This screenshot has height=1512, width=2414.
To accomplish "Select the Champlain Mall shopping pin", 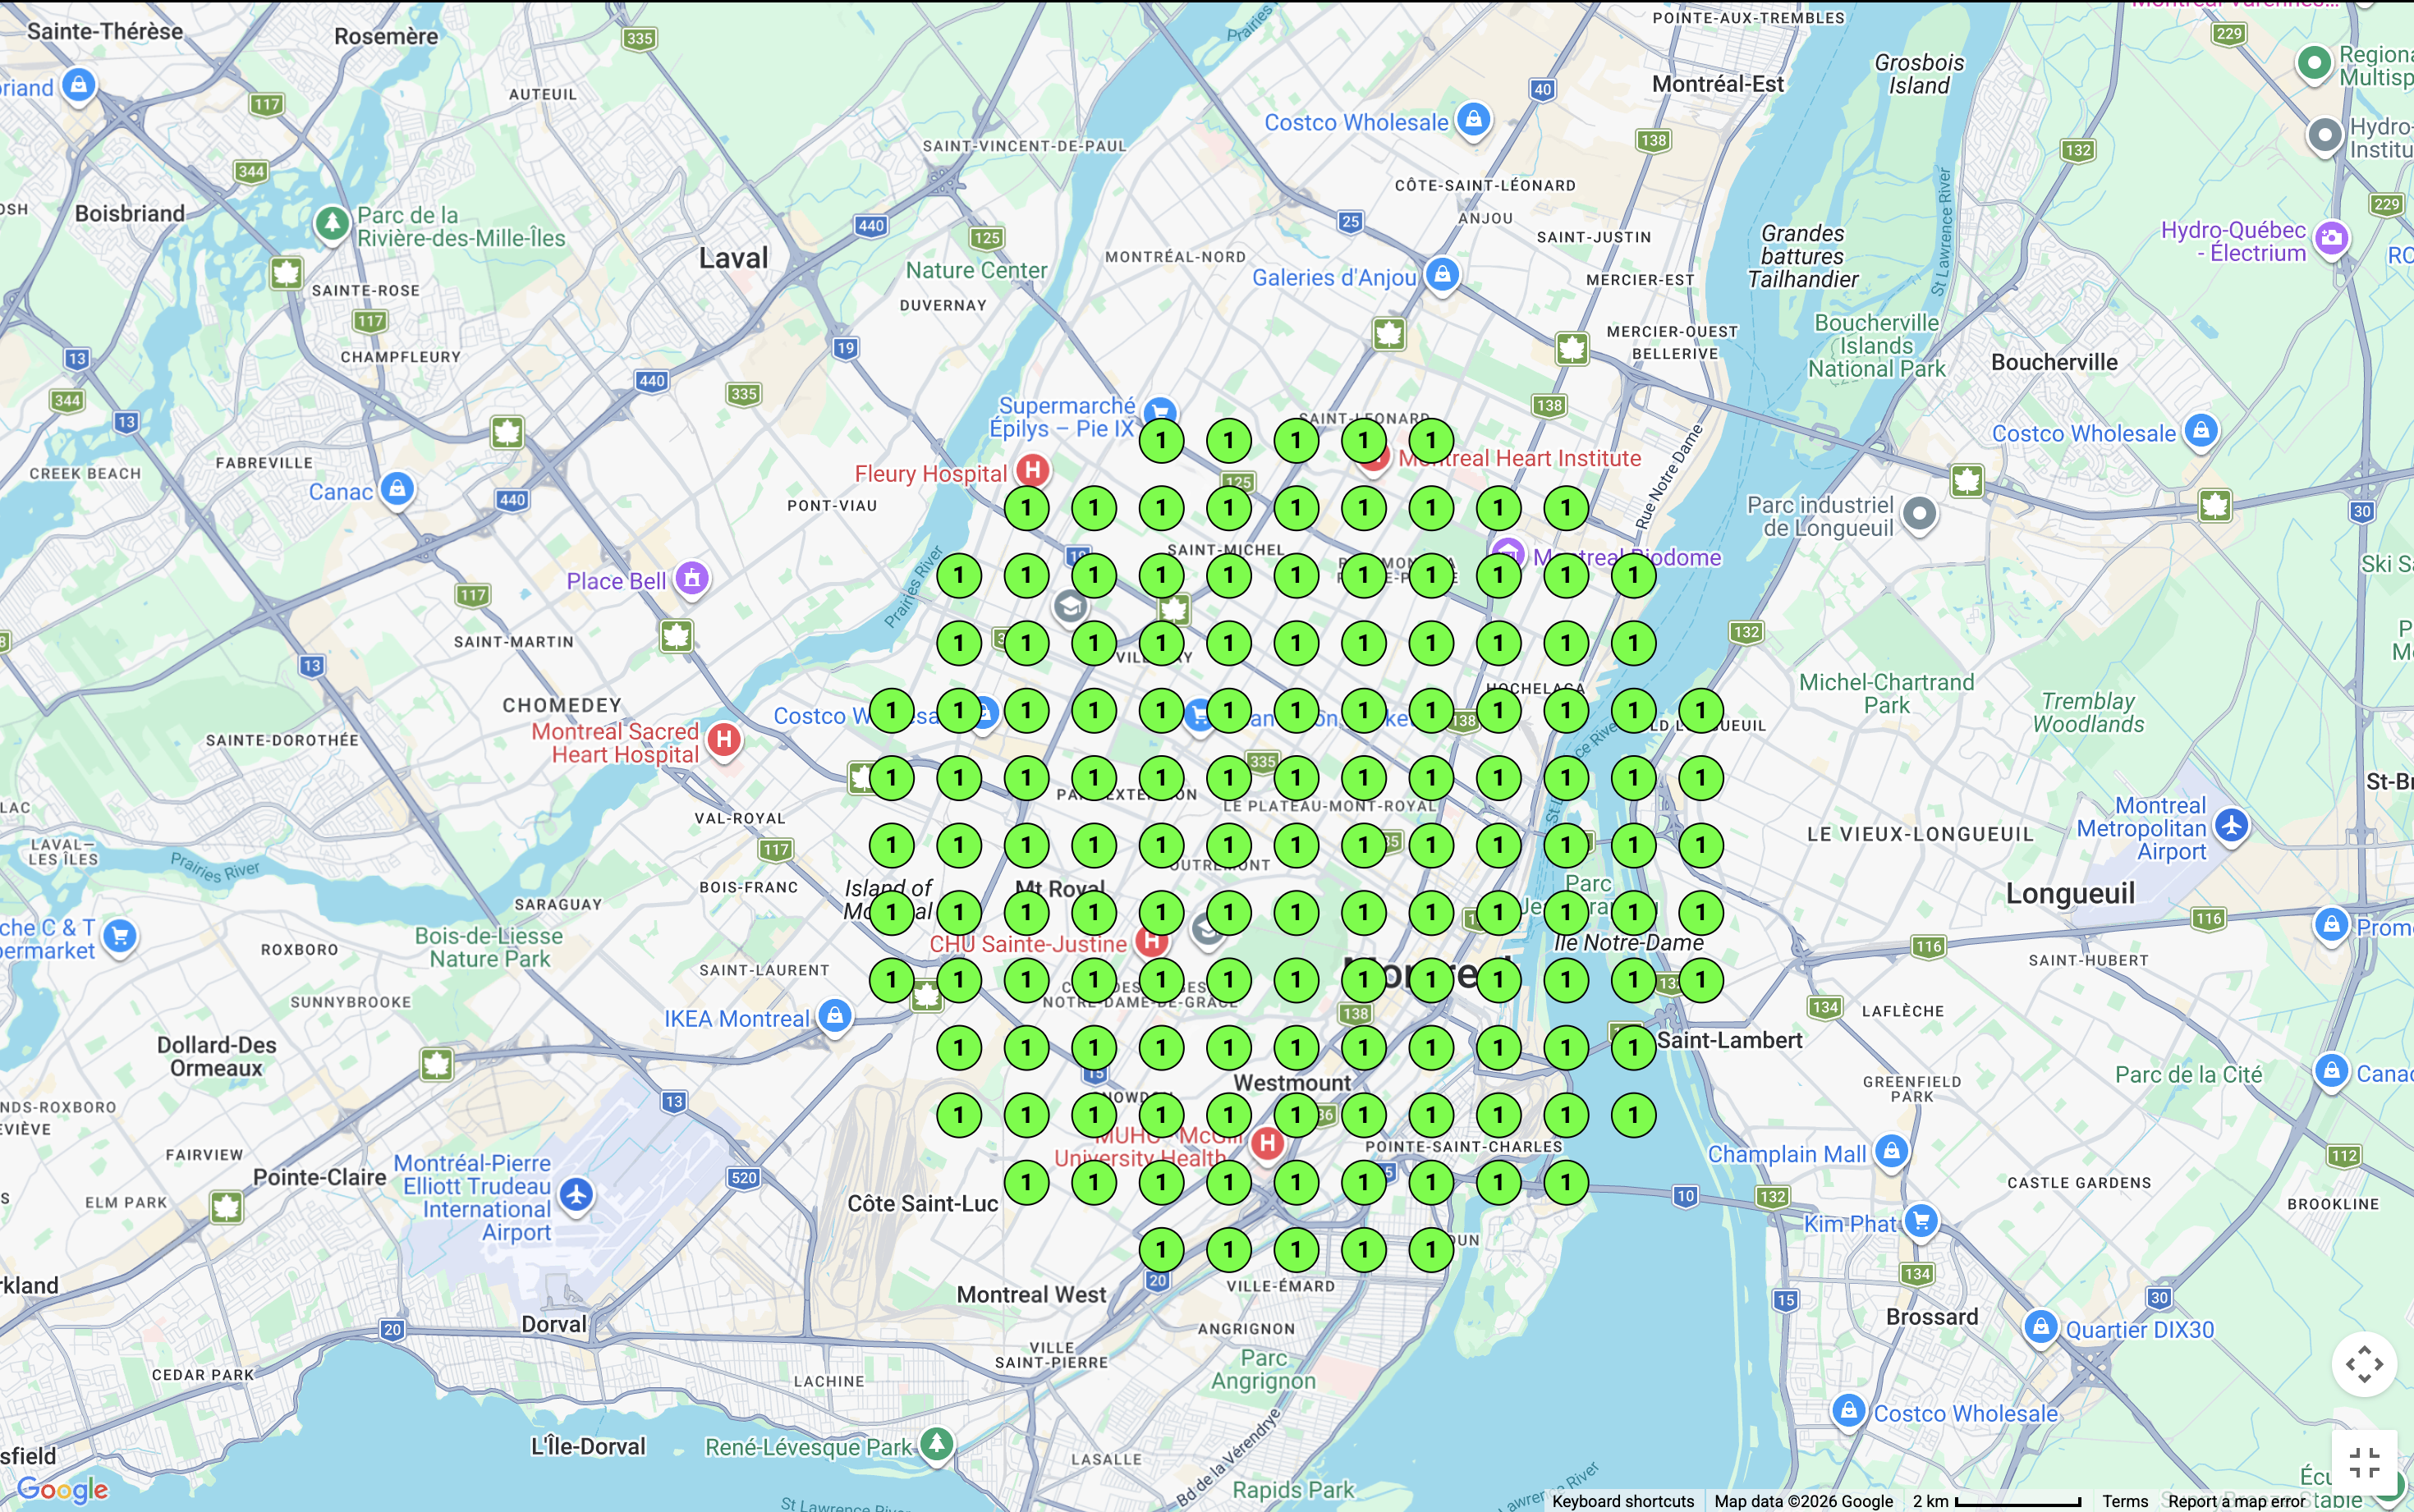I will (x=1891, y=1151).
